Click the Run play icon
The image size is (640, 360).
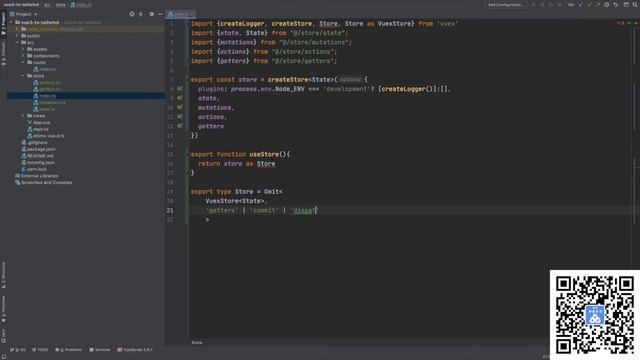(533, 4)
